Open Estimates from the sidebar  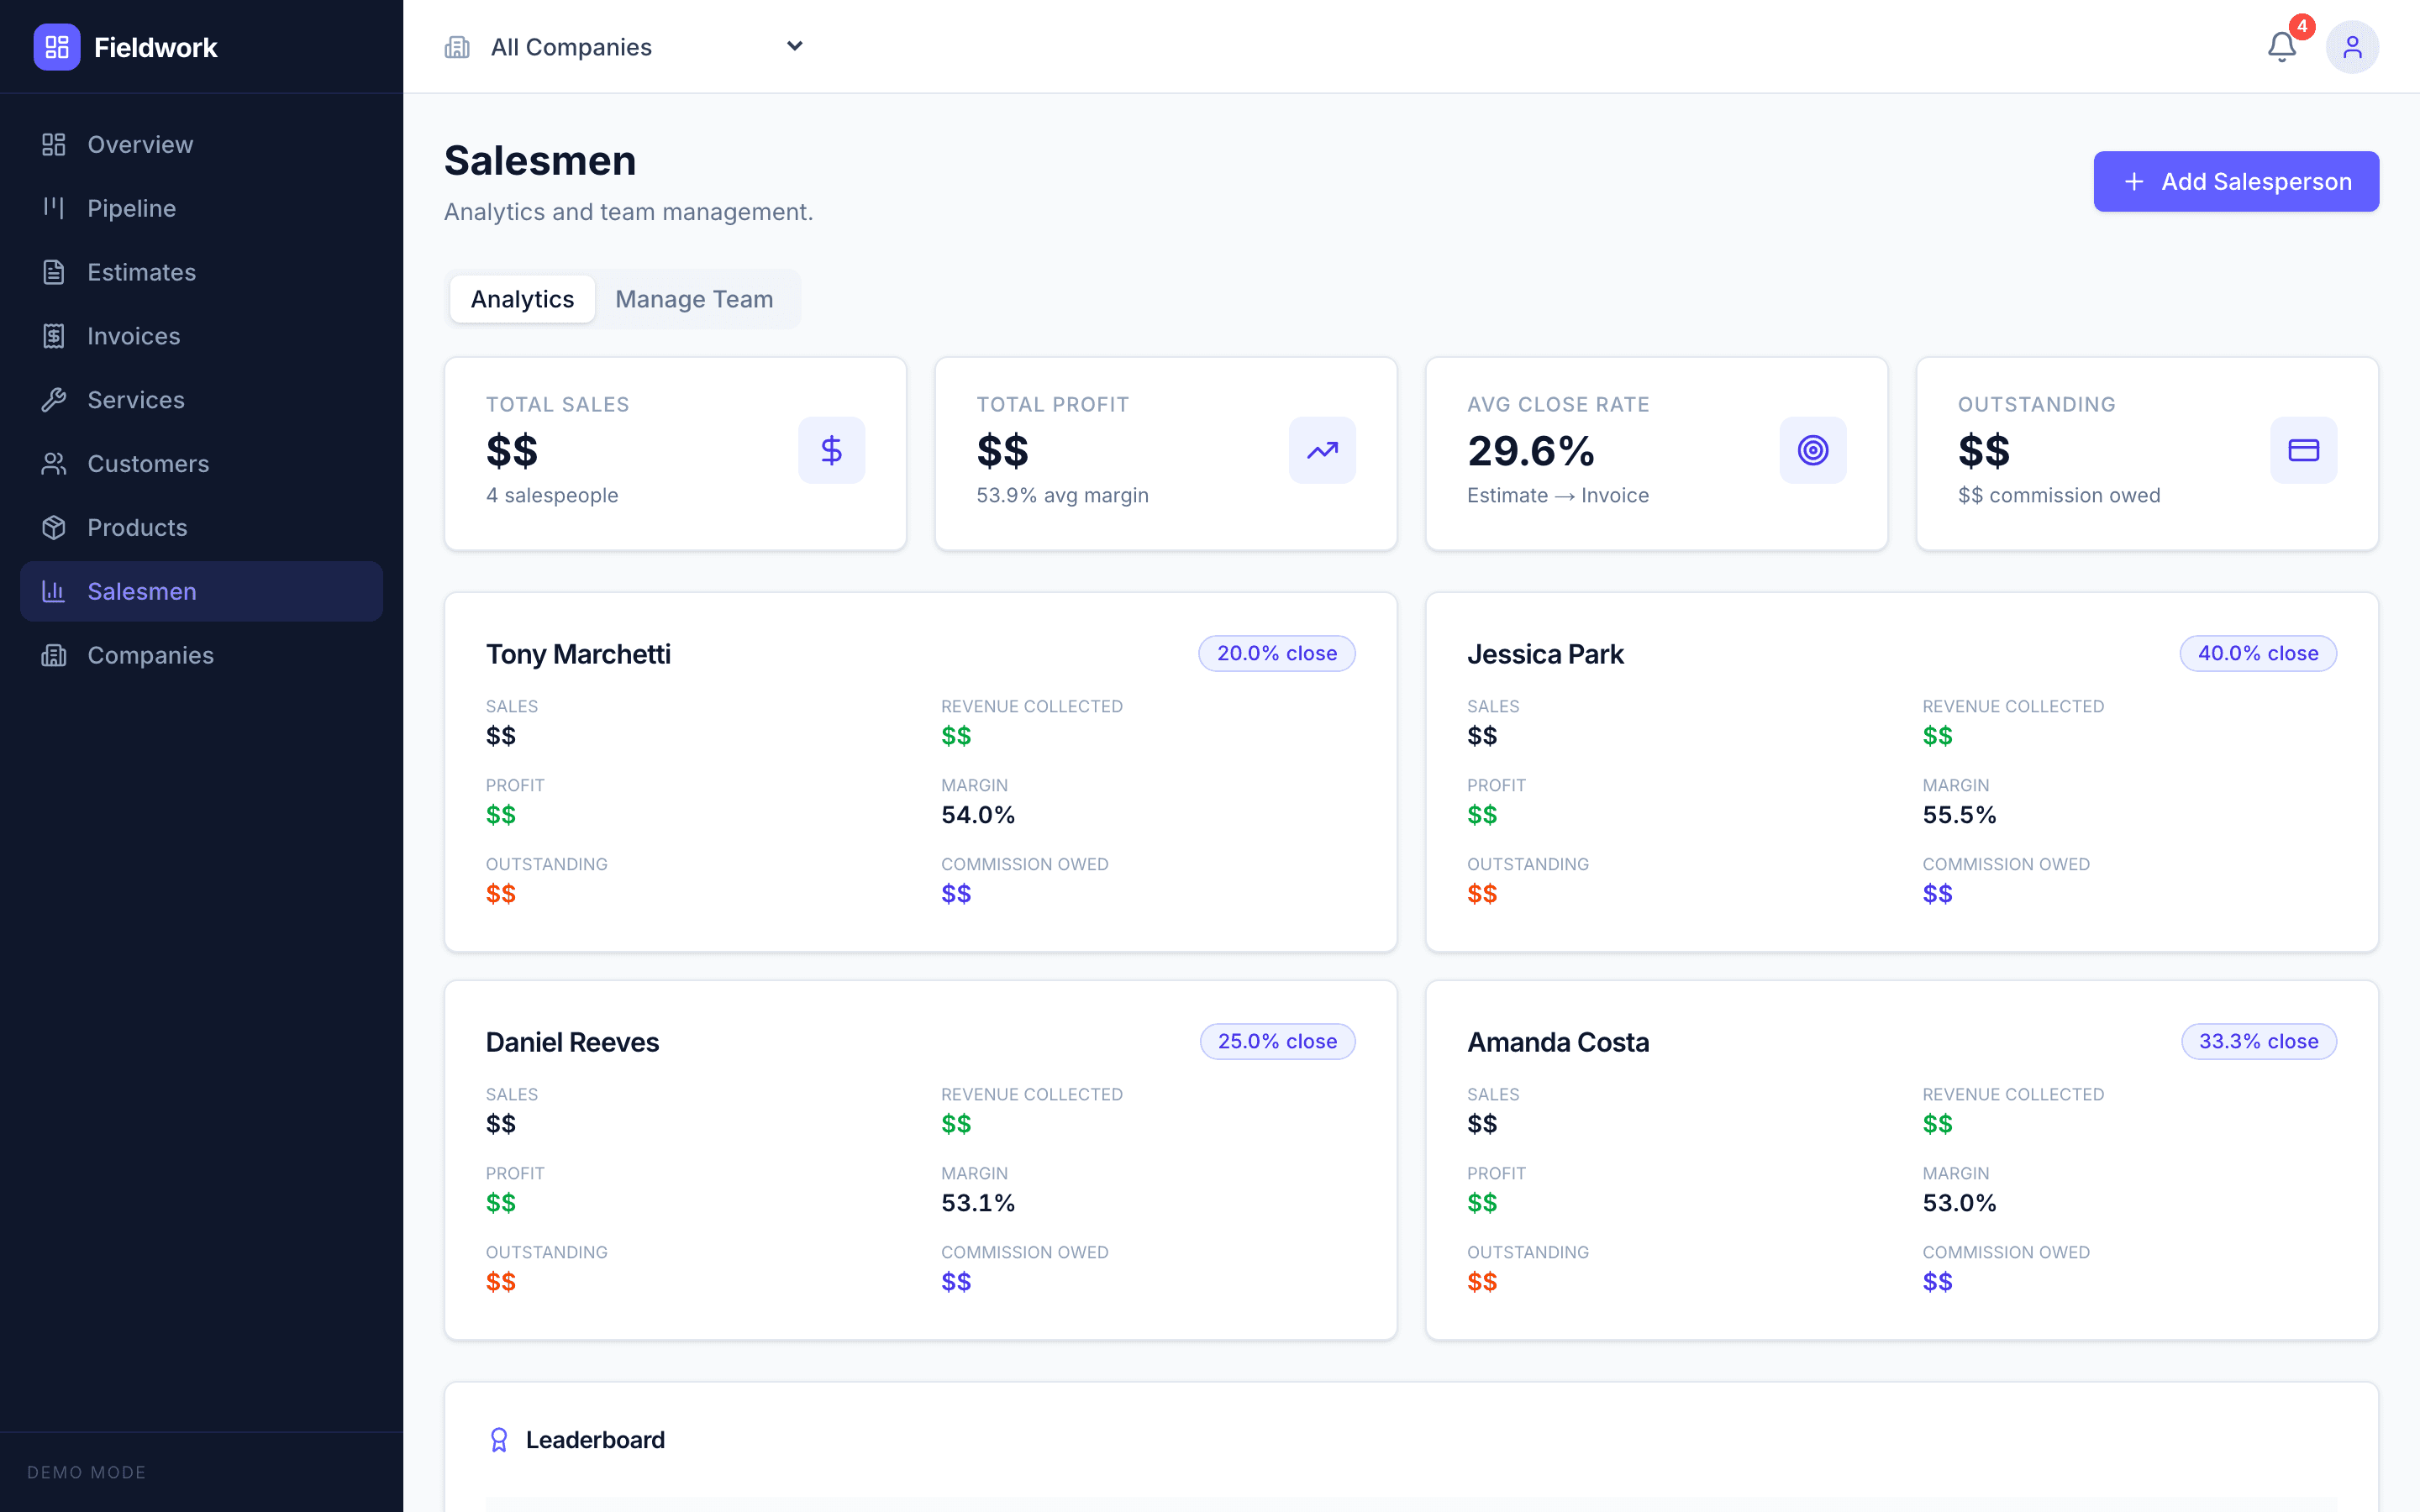pos(141,272)
